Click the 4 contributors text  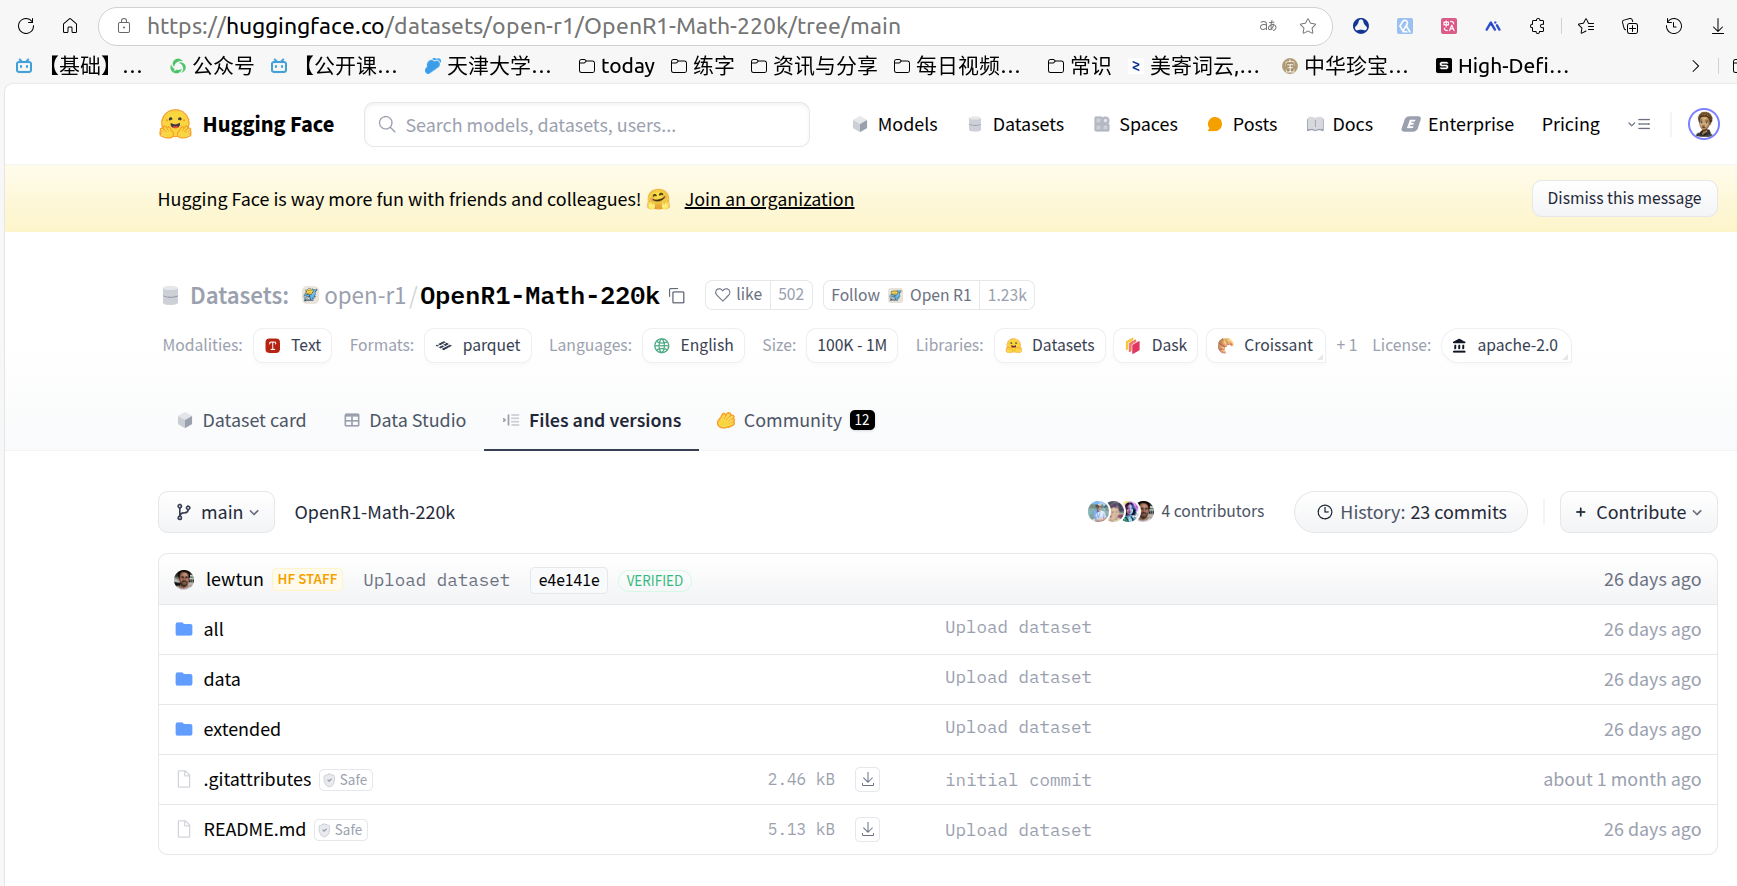tap(1213, 511)
